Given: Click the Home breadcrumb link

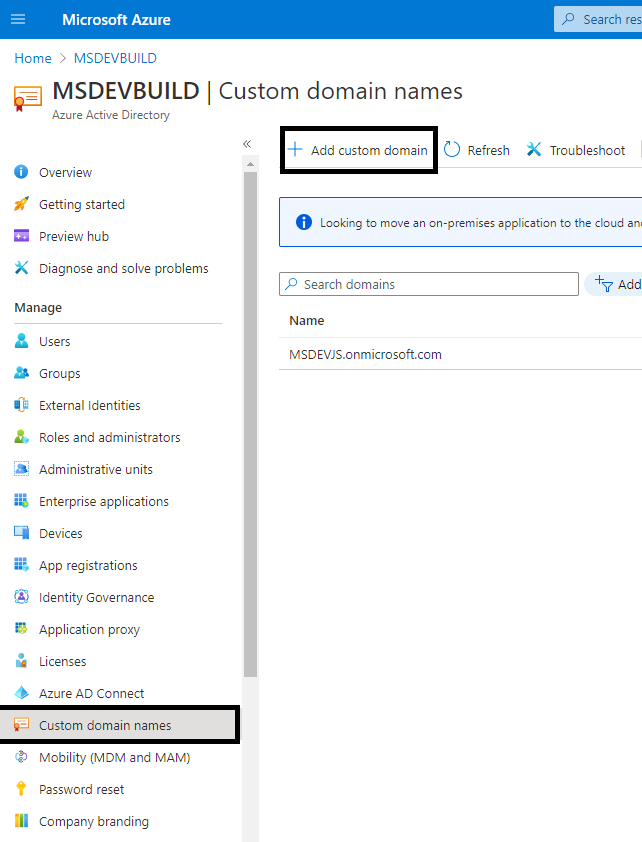Looking at the screenshot, I should coord(33,58).
